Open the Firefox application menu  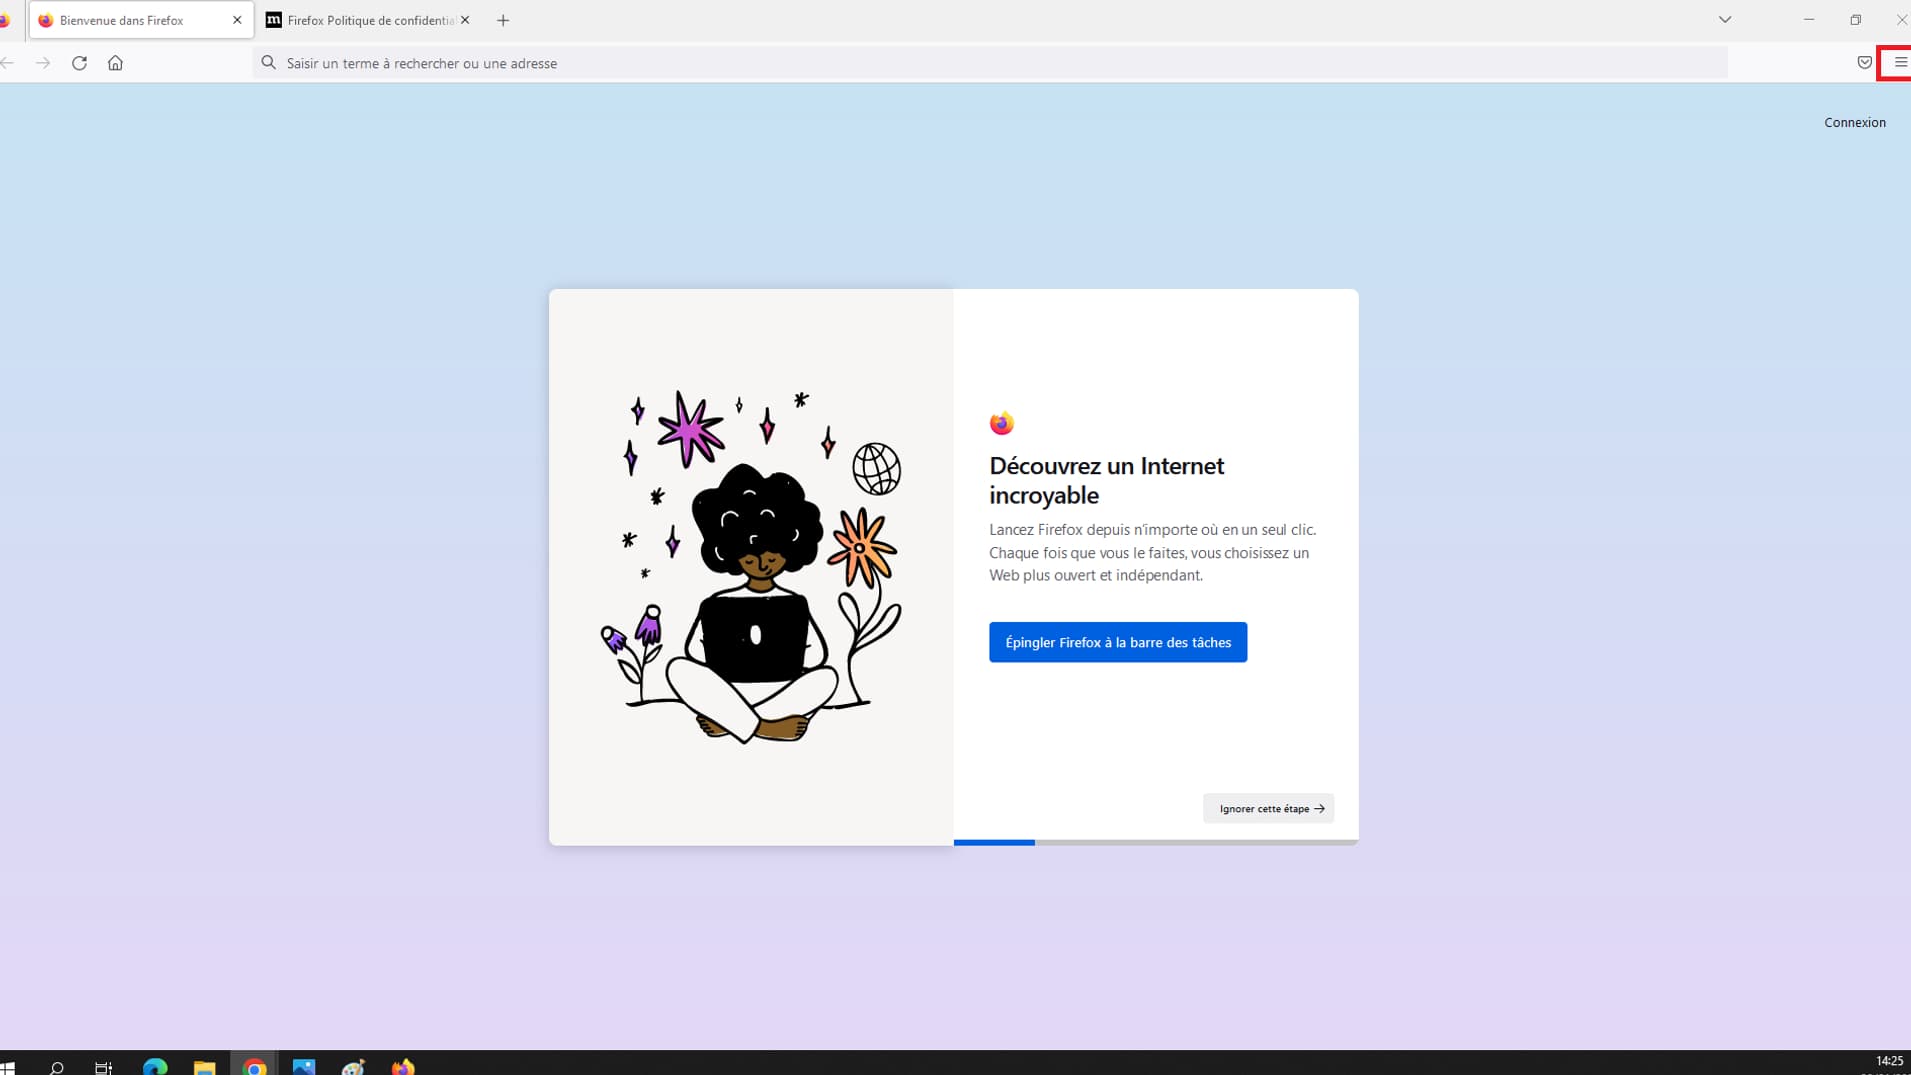1899,63
